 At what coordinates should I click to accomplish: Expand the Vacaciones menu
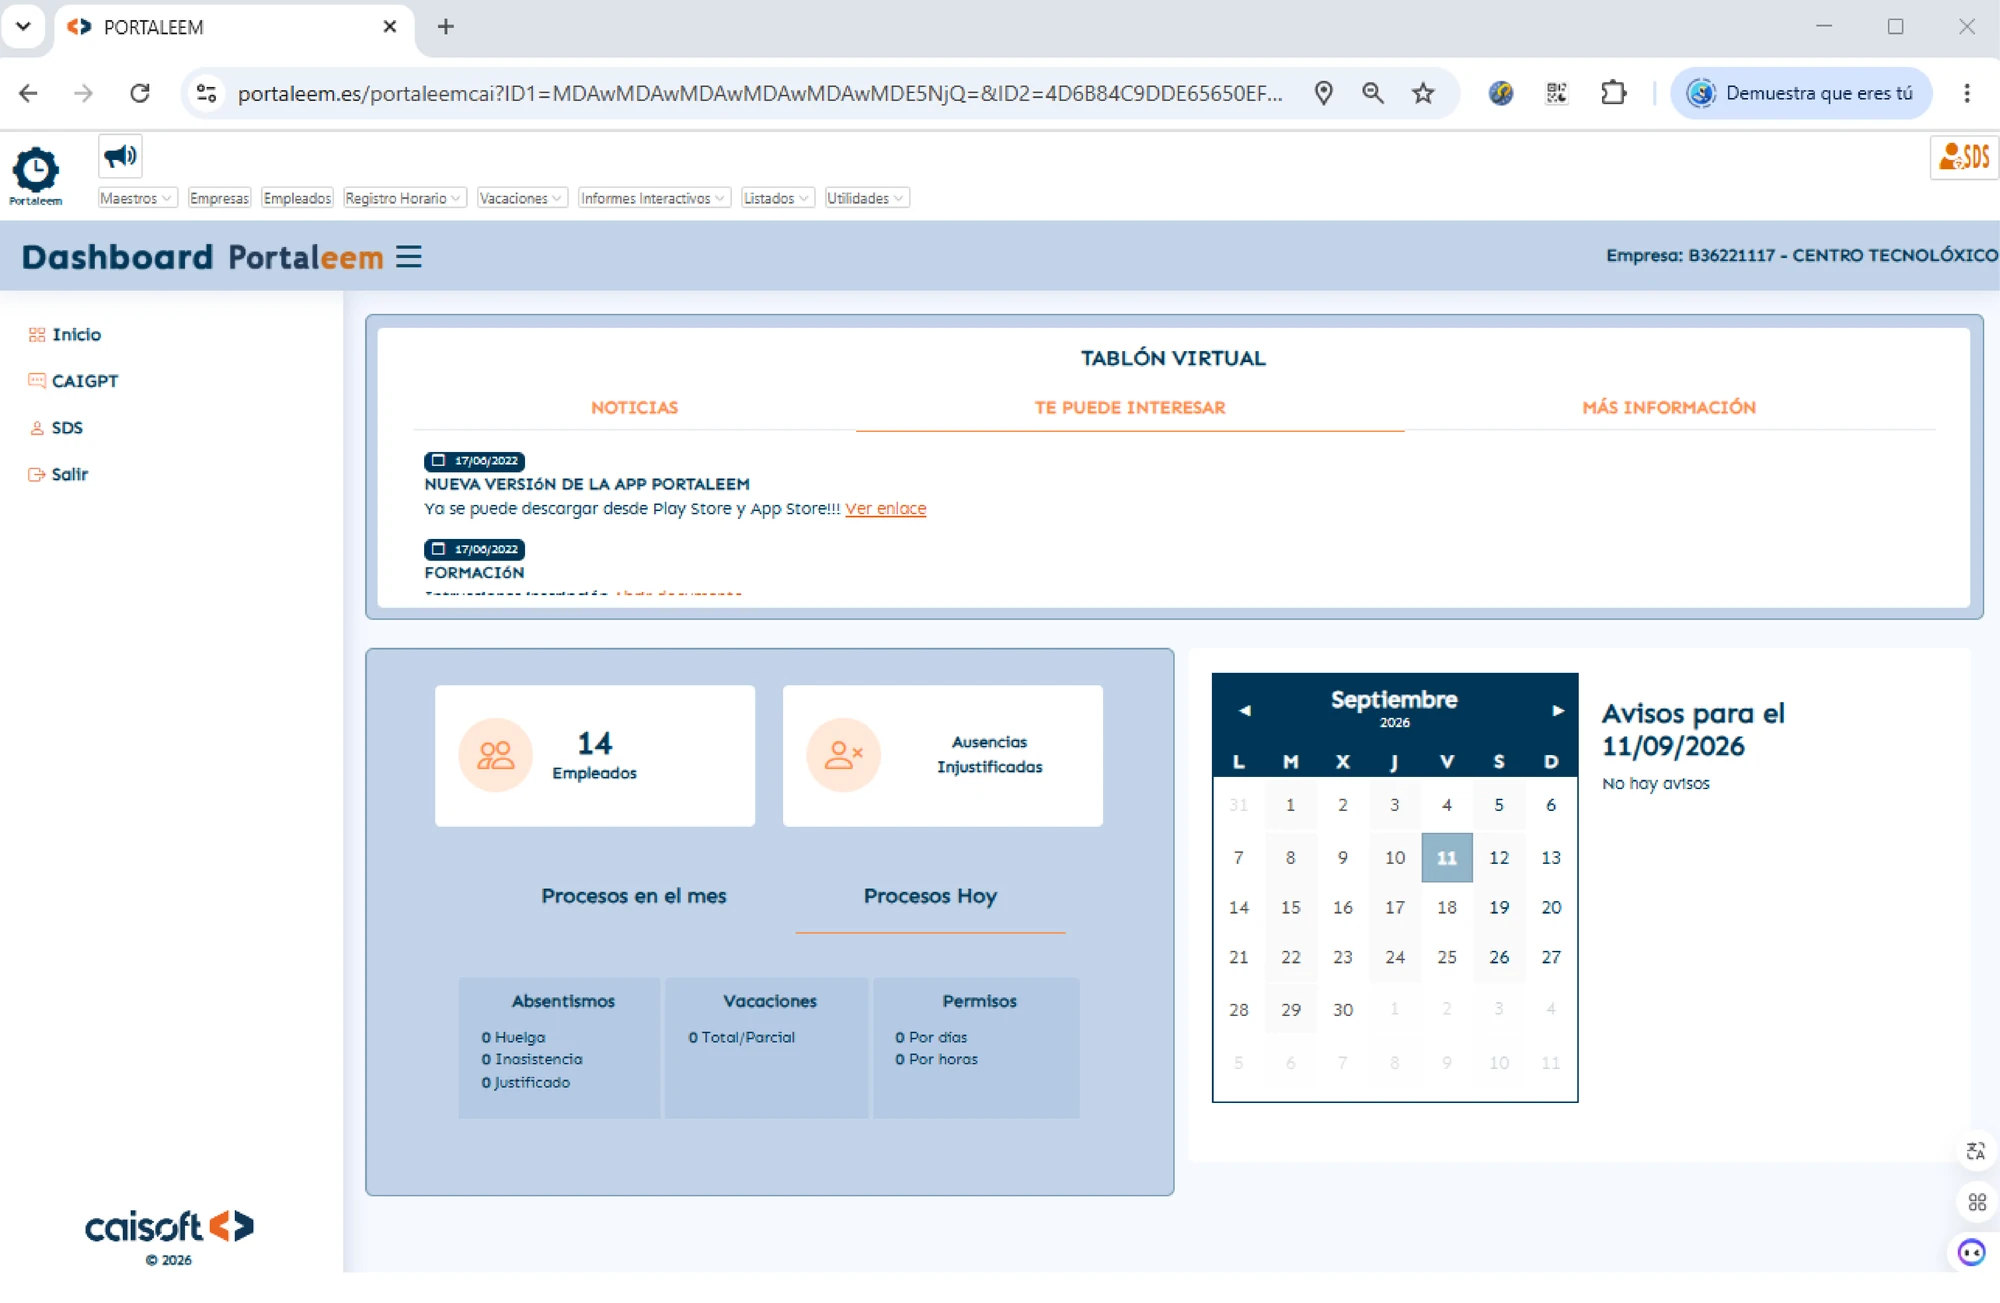[x=522, y=198]
